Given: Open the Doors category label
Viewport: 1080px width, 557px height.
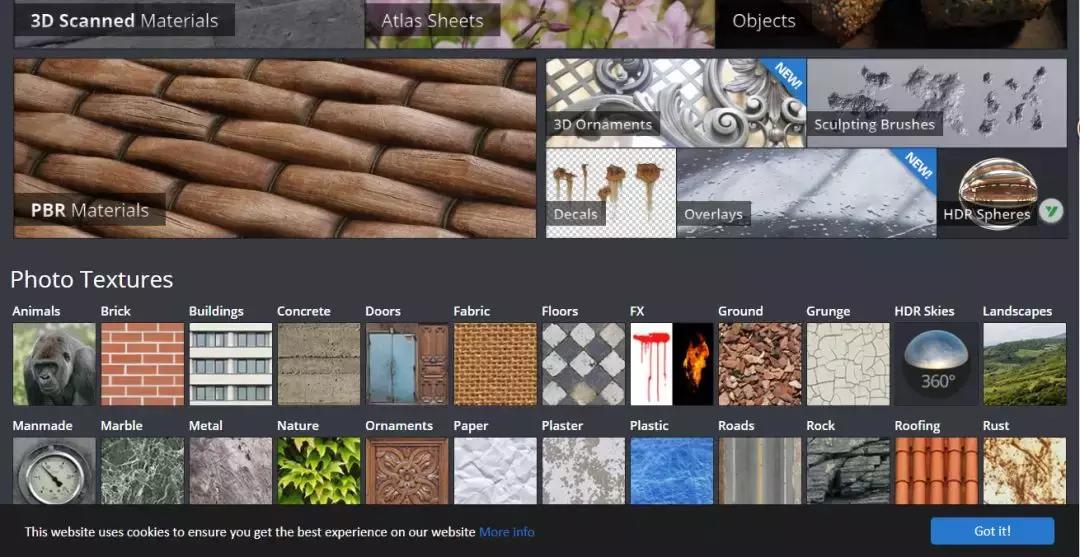Looking at the screenshot, I should [x=383, y=311].
